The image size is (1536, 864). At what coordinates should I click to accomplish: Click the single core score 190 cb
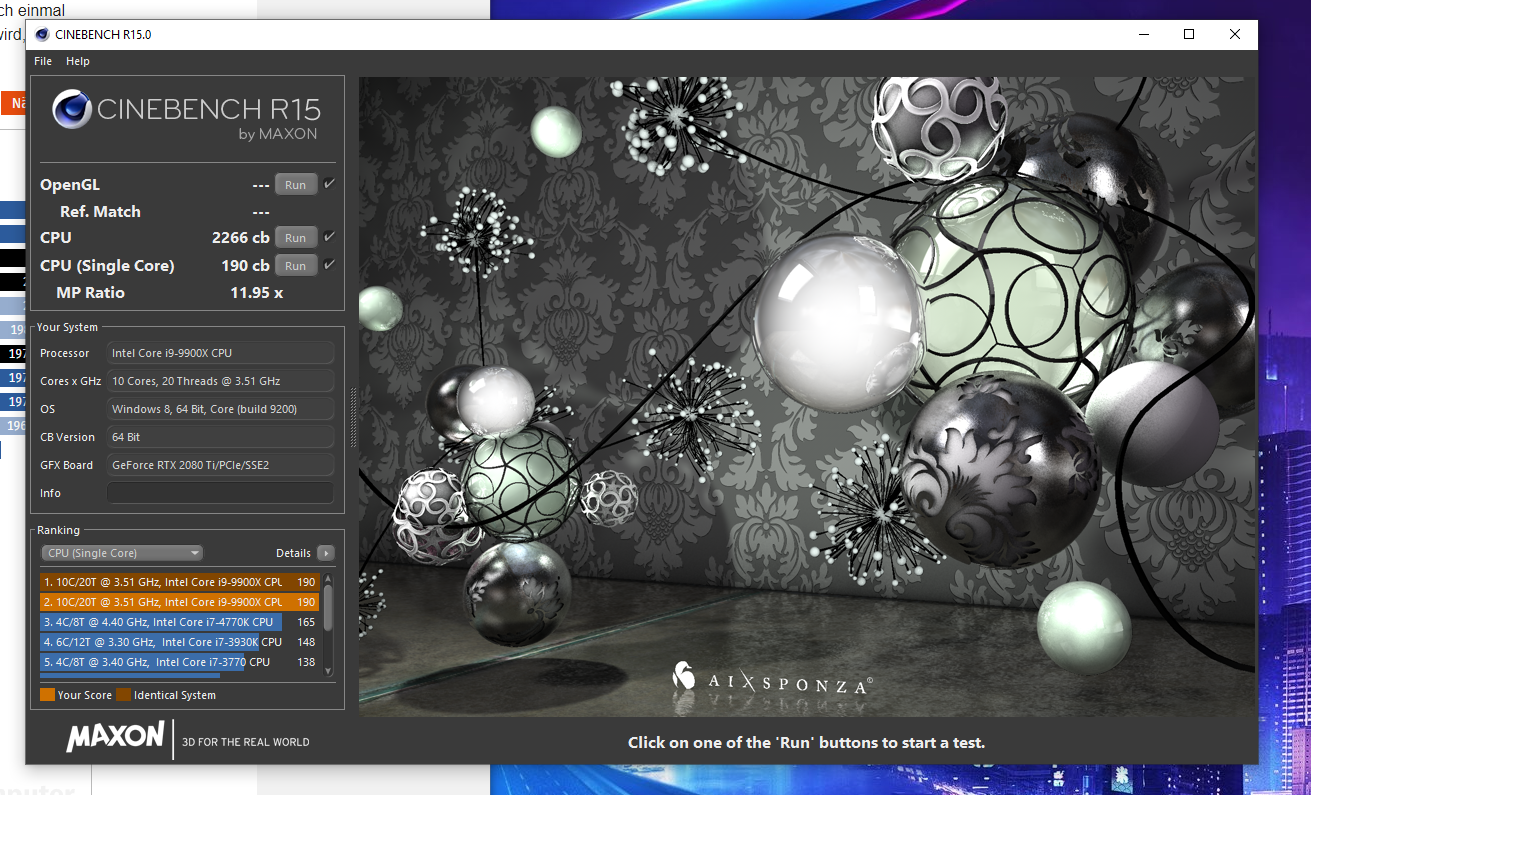(x=245, y=266)
